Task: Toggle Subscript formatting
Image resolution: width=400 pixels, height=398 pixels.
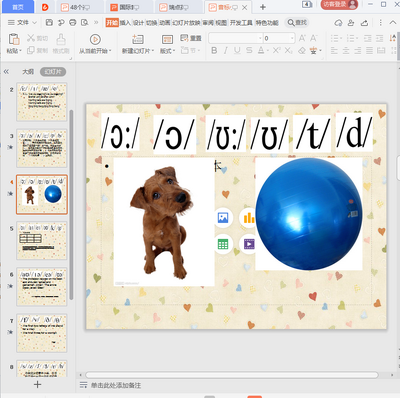Action: [289, 51]
